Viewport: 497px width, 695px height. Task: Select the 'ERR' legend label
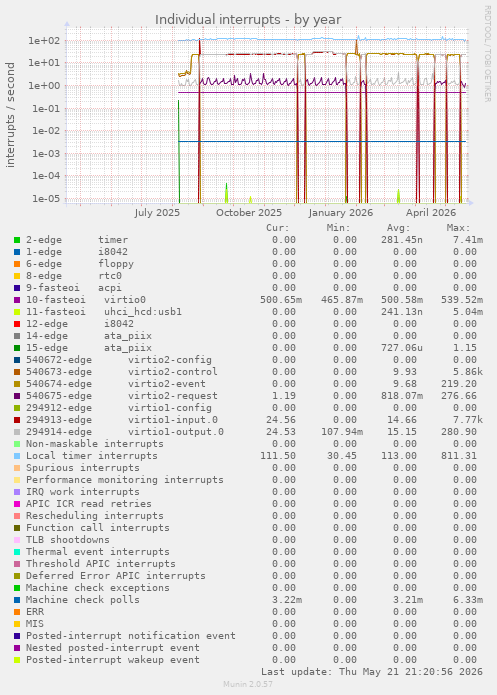35,612
